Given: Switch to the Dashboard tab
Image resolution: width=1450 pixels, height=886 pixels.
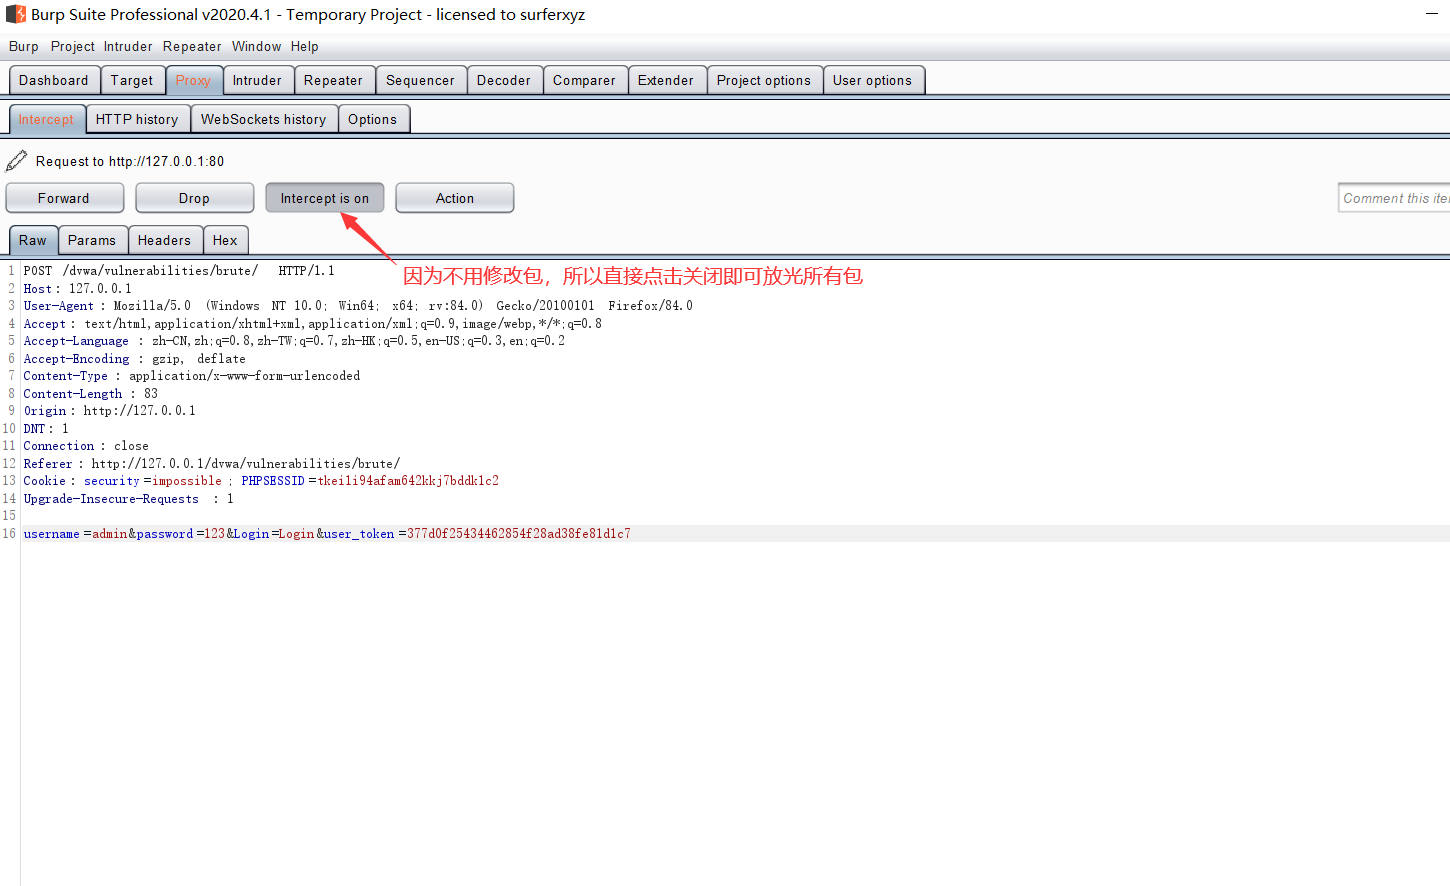Looking at the screenshot, I should tap(54, 80).
